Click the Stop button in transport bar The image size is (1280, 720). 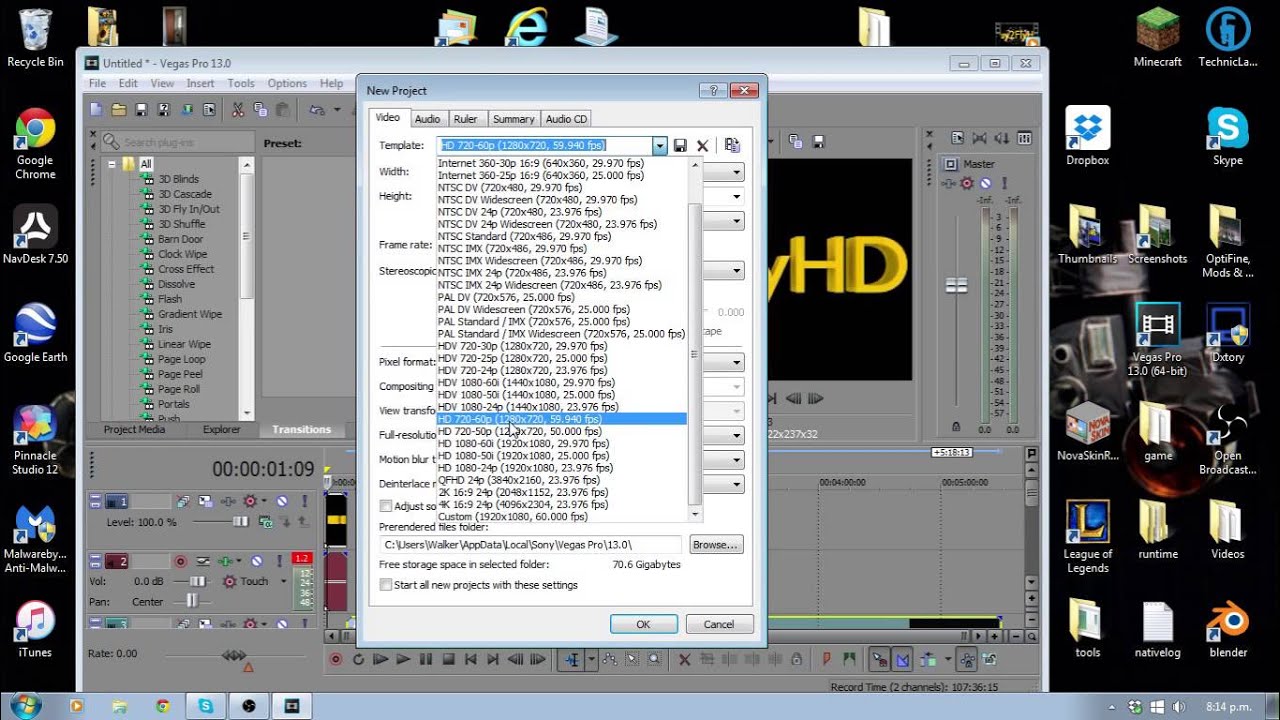pos(448,659)
